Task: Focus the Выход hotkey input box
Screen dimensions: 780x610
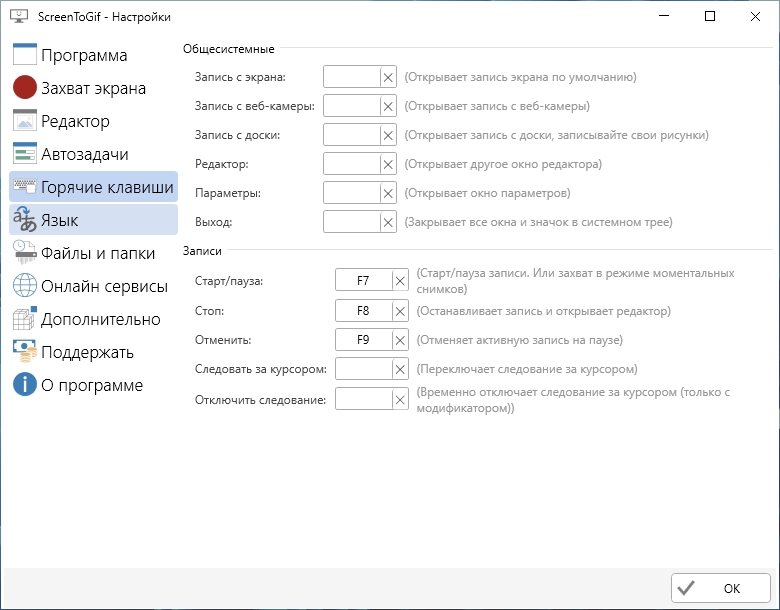Action: point(352,222)
